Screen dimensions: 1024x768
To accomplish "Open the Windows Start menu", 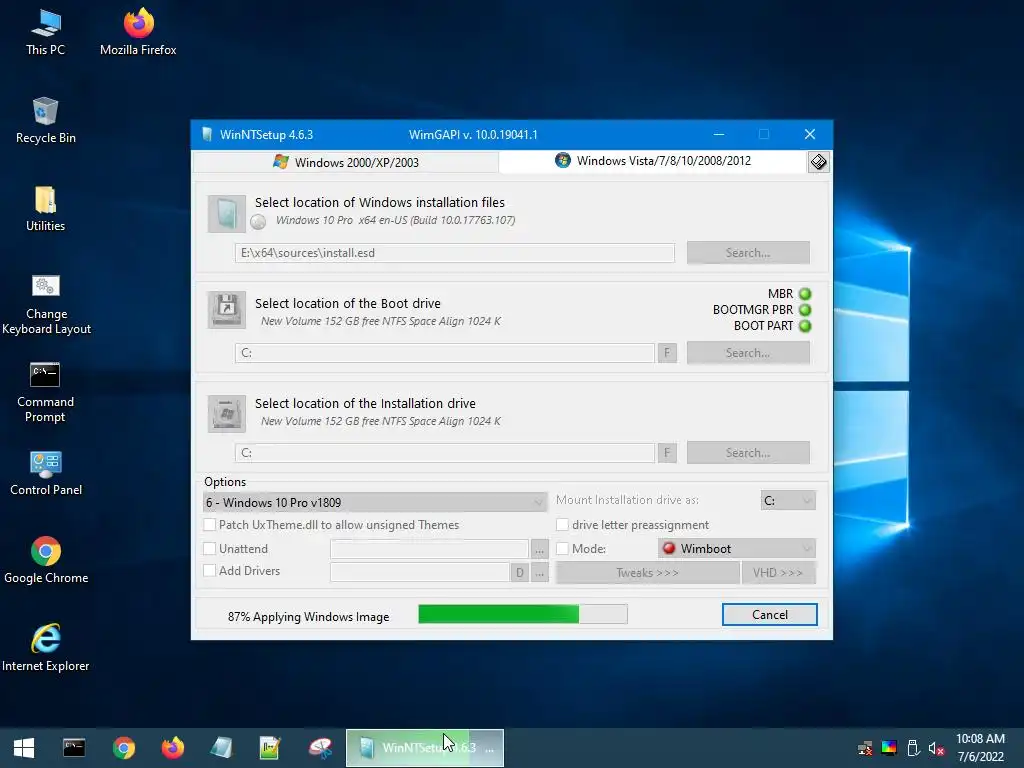I will point(24,748).
